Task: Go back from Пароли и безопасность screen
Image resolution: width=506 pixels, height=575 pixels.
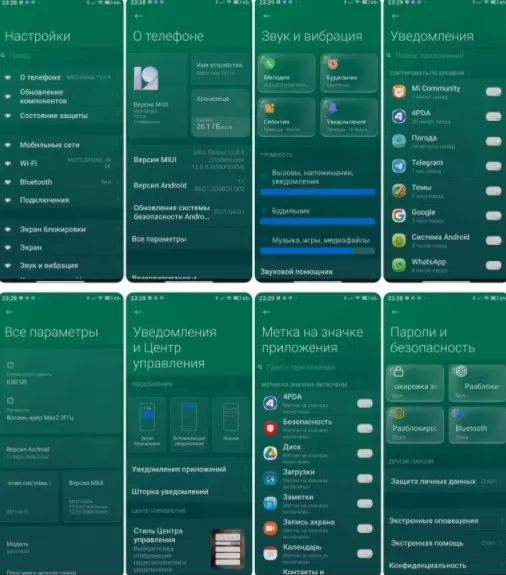Action: [x=395, y=312]
